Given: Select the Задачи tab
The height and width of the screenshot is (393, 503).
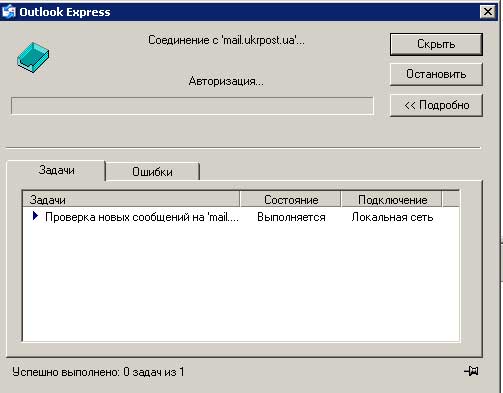Looking at the screenshot, I should point(56,170).
